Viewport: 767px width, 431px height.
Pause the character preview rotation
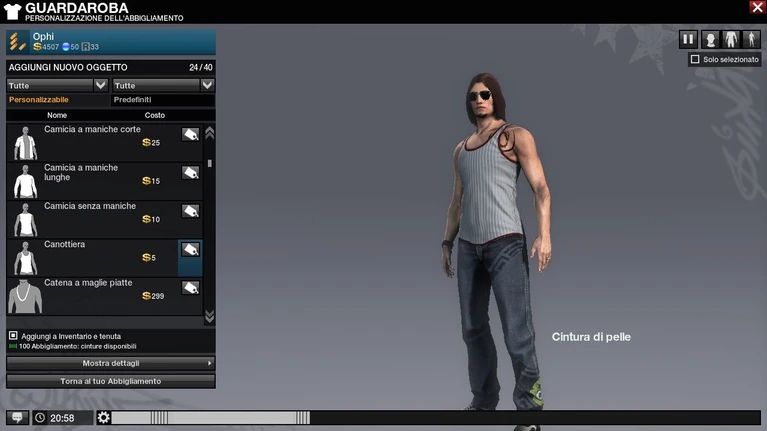(x=688, y=40)
